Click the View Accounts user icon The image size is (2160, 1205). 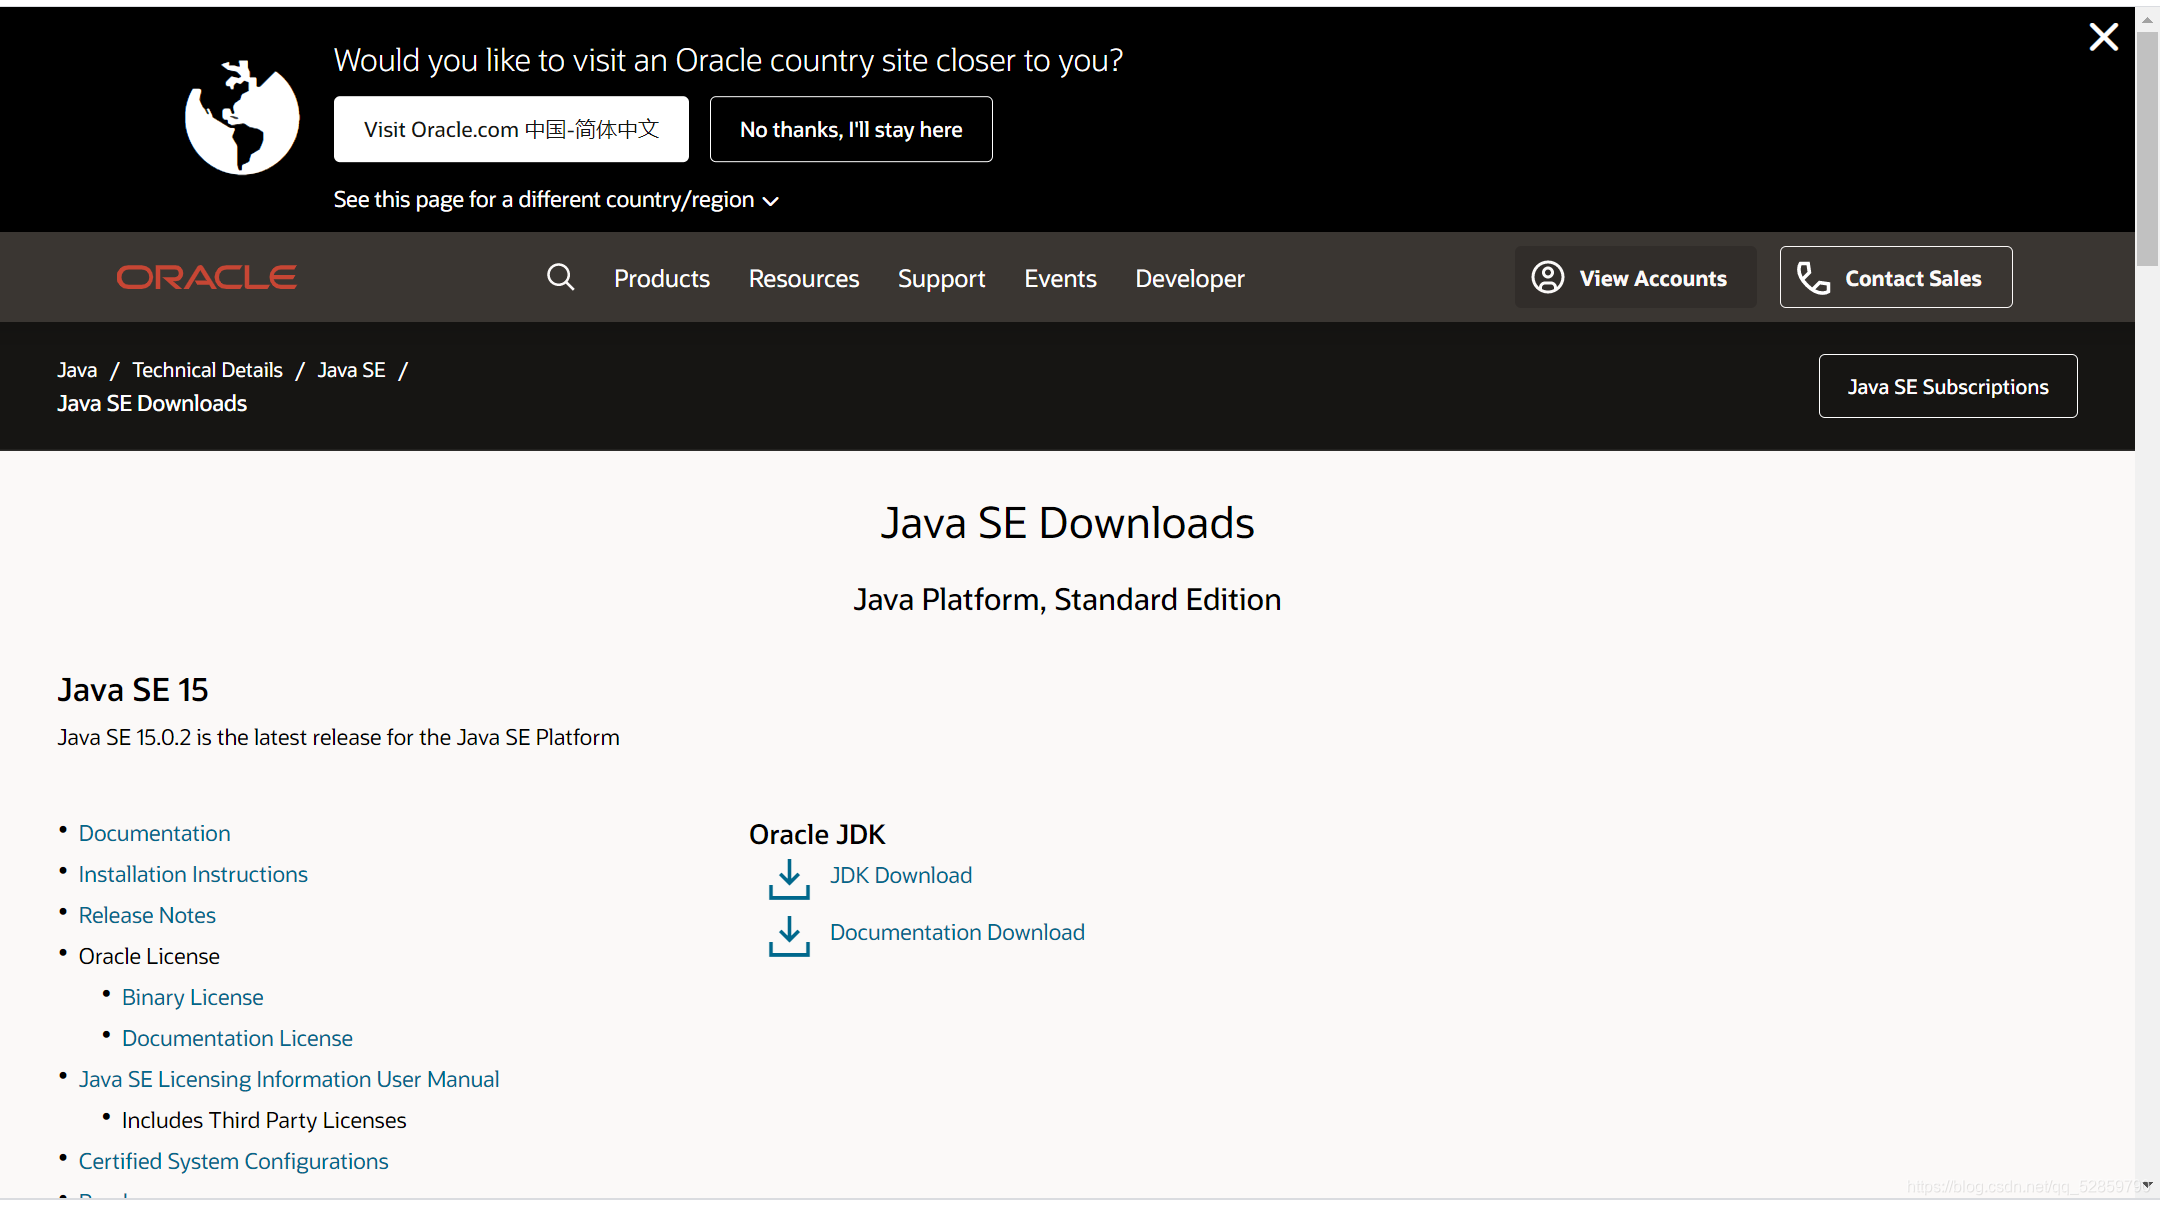tap(1547, 277)
